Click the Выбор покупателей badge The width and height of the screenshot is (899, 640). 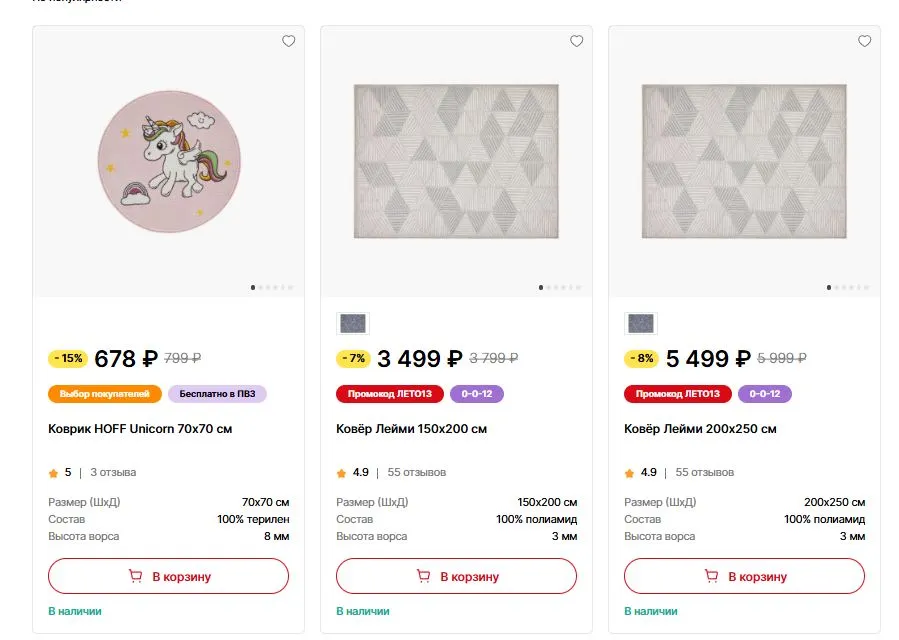coord(105,394)
